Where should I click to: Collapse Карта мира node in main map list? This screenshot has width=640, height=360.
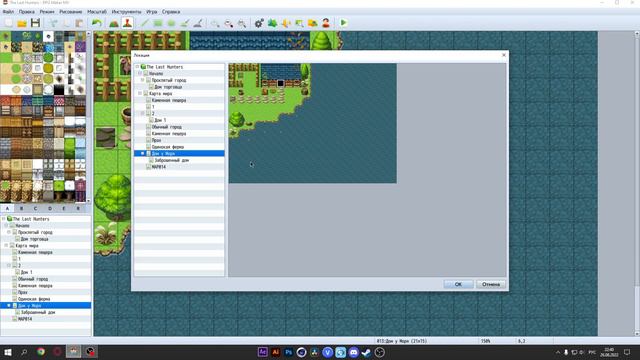(6, 245)
